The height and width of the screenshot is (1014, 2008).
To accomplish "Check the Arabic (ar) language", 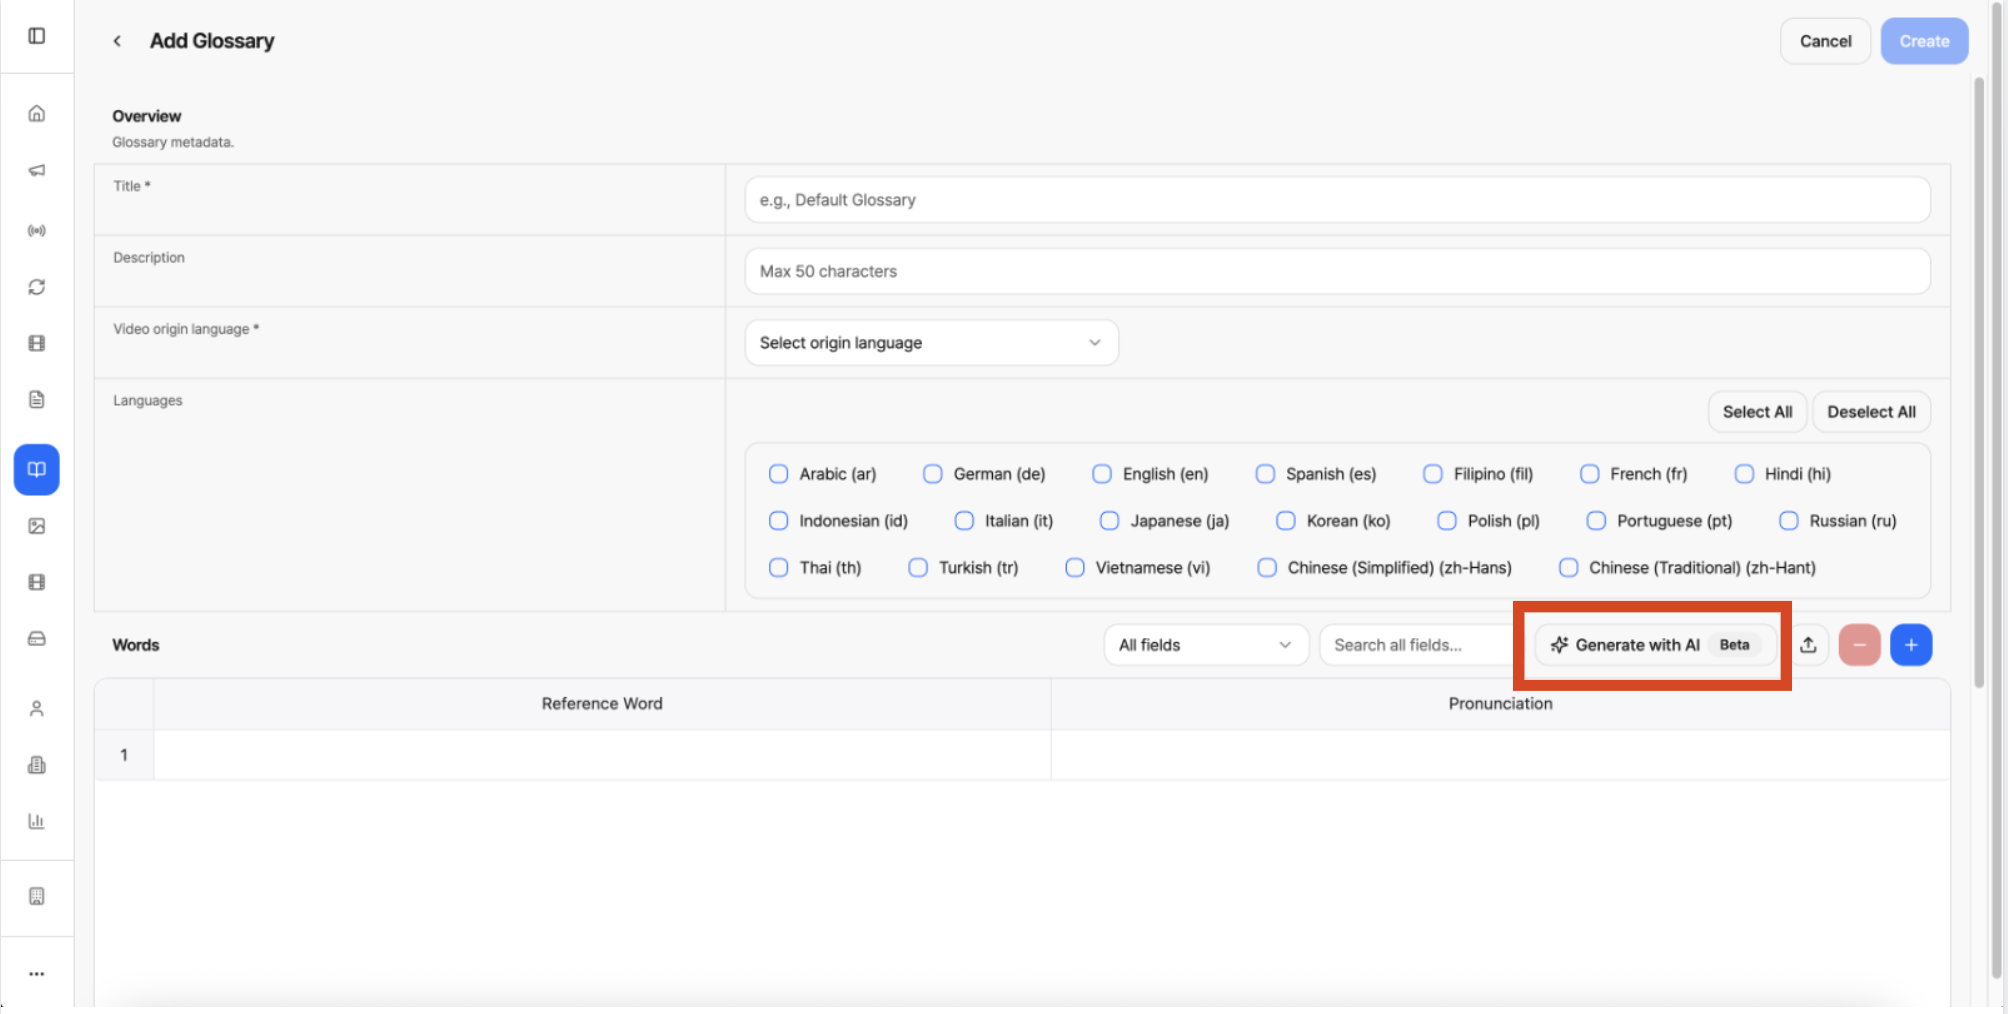I will pos(778,474).
